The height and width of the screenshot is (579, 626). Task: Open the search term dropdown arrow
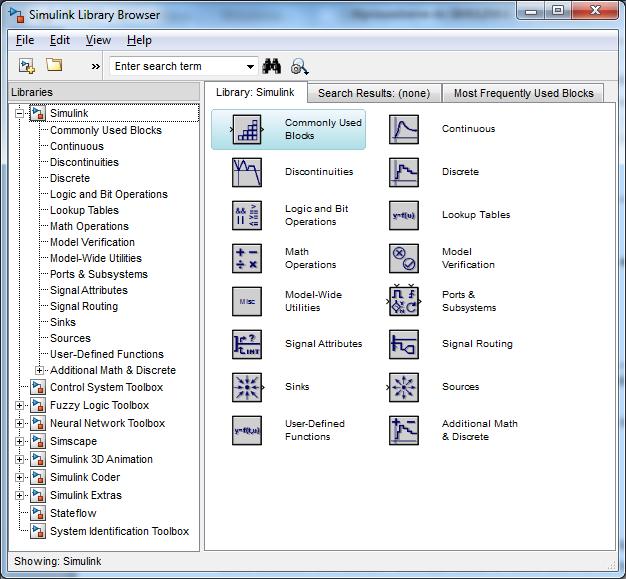(250, 66)
